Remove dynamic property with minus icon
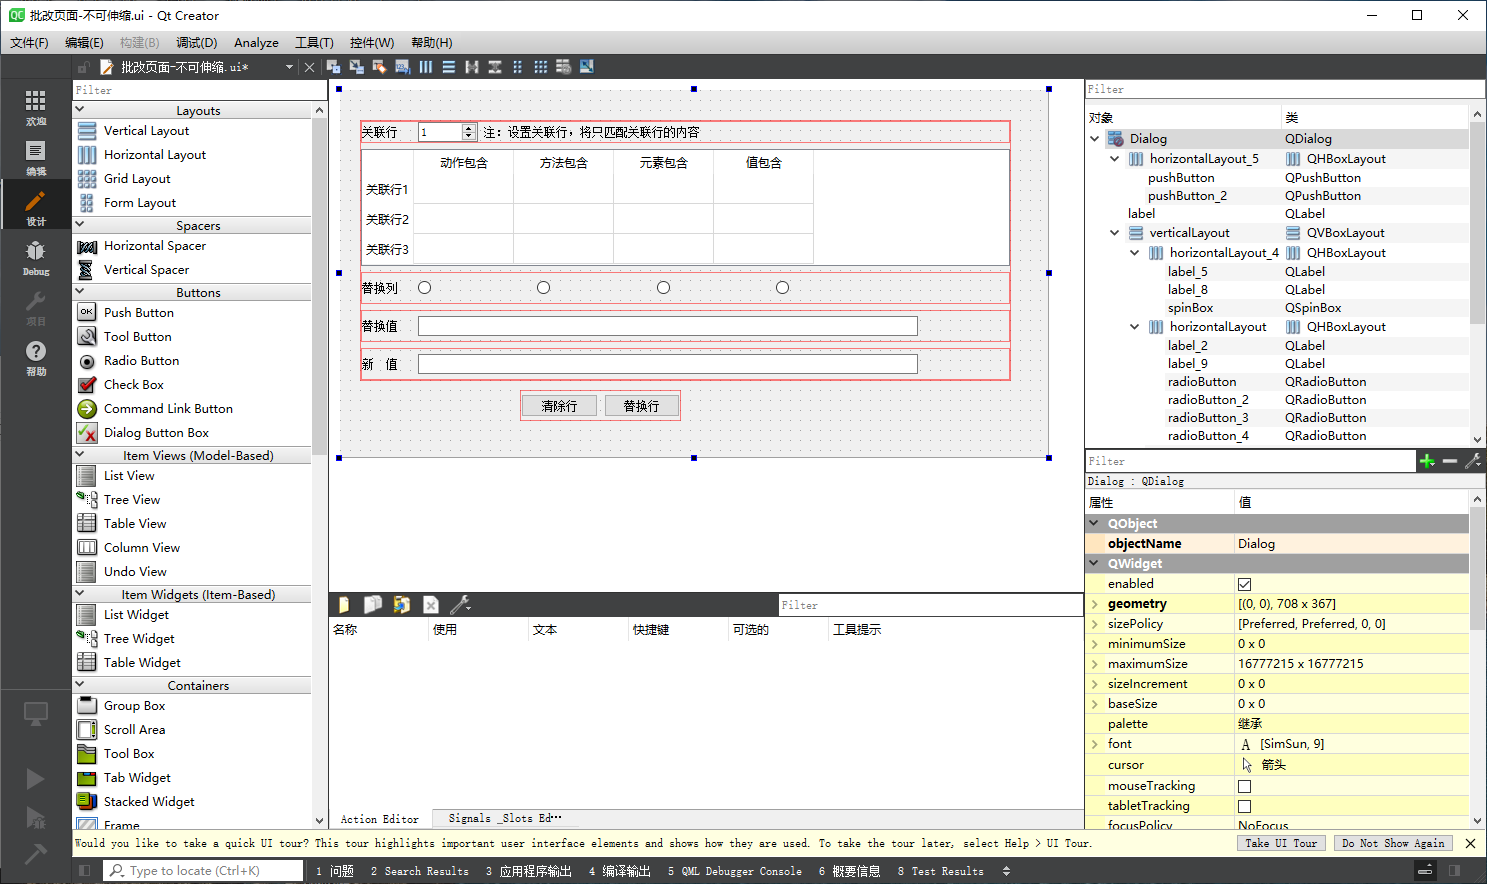Image resolution: width=1487 pixels, height=884 pixels. (x=1450, y=461)
